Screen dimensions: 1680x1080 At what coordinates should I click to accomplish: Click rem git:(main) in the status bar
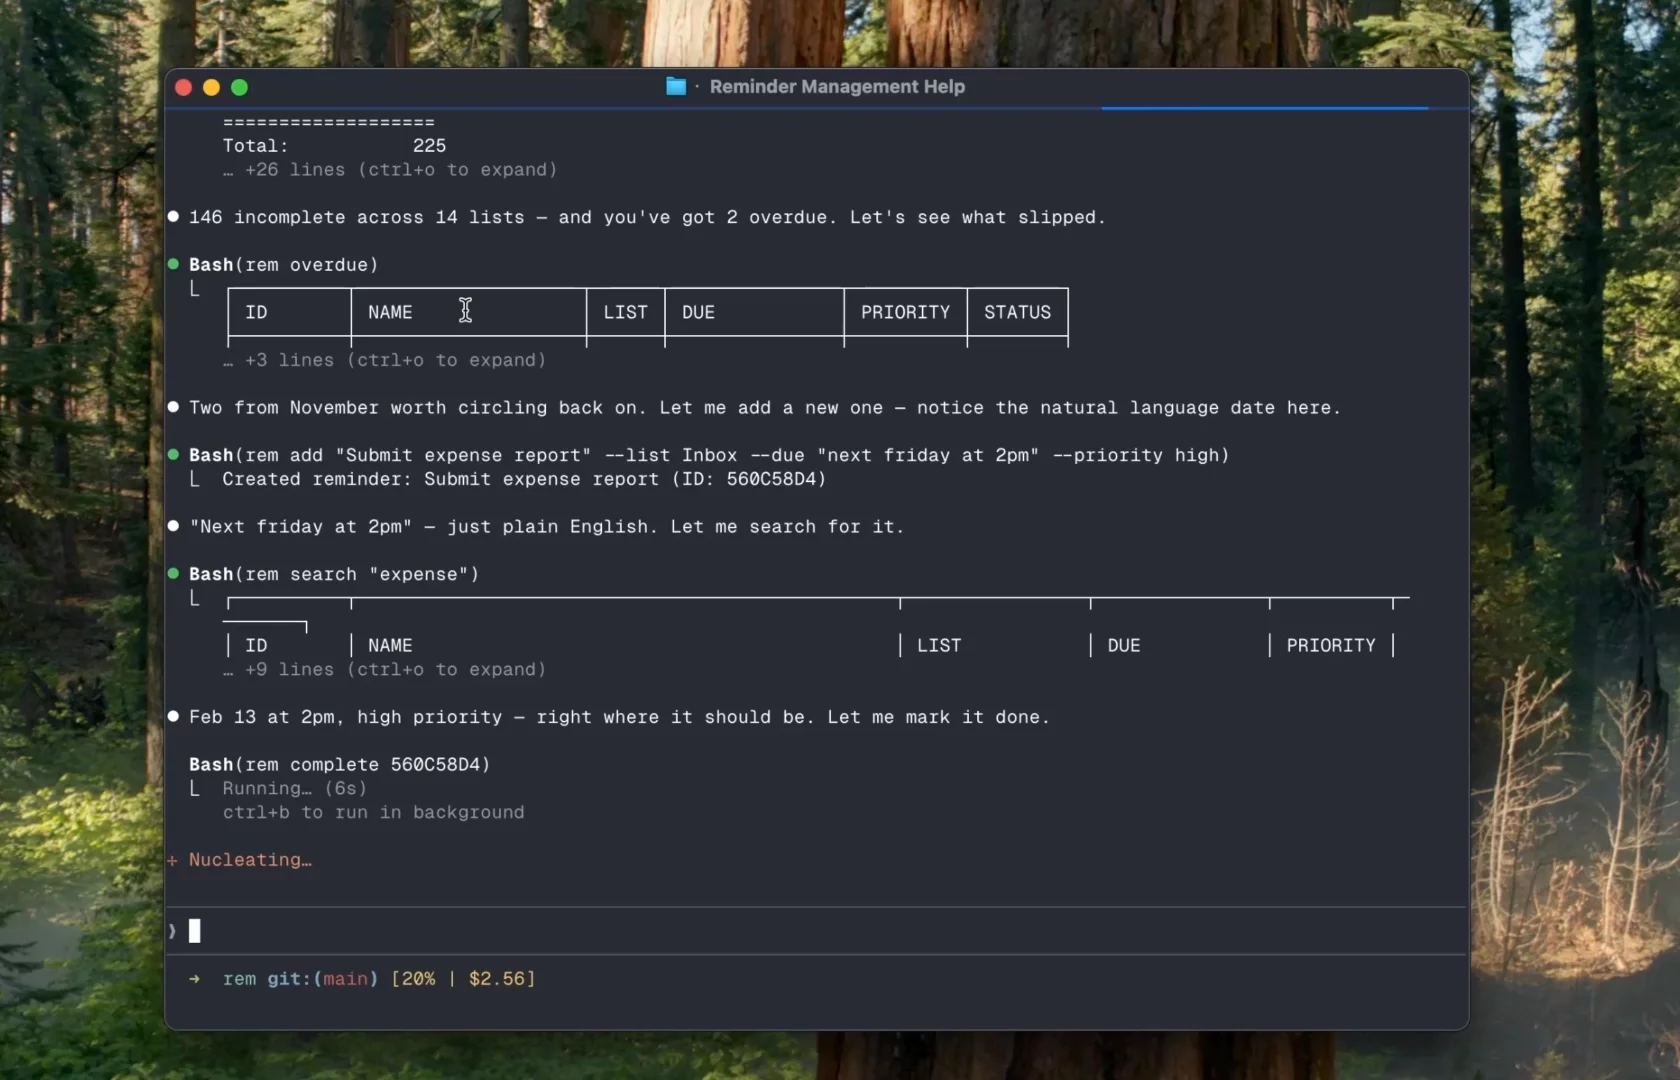pyautogui.click(x=301, y=979)
